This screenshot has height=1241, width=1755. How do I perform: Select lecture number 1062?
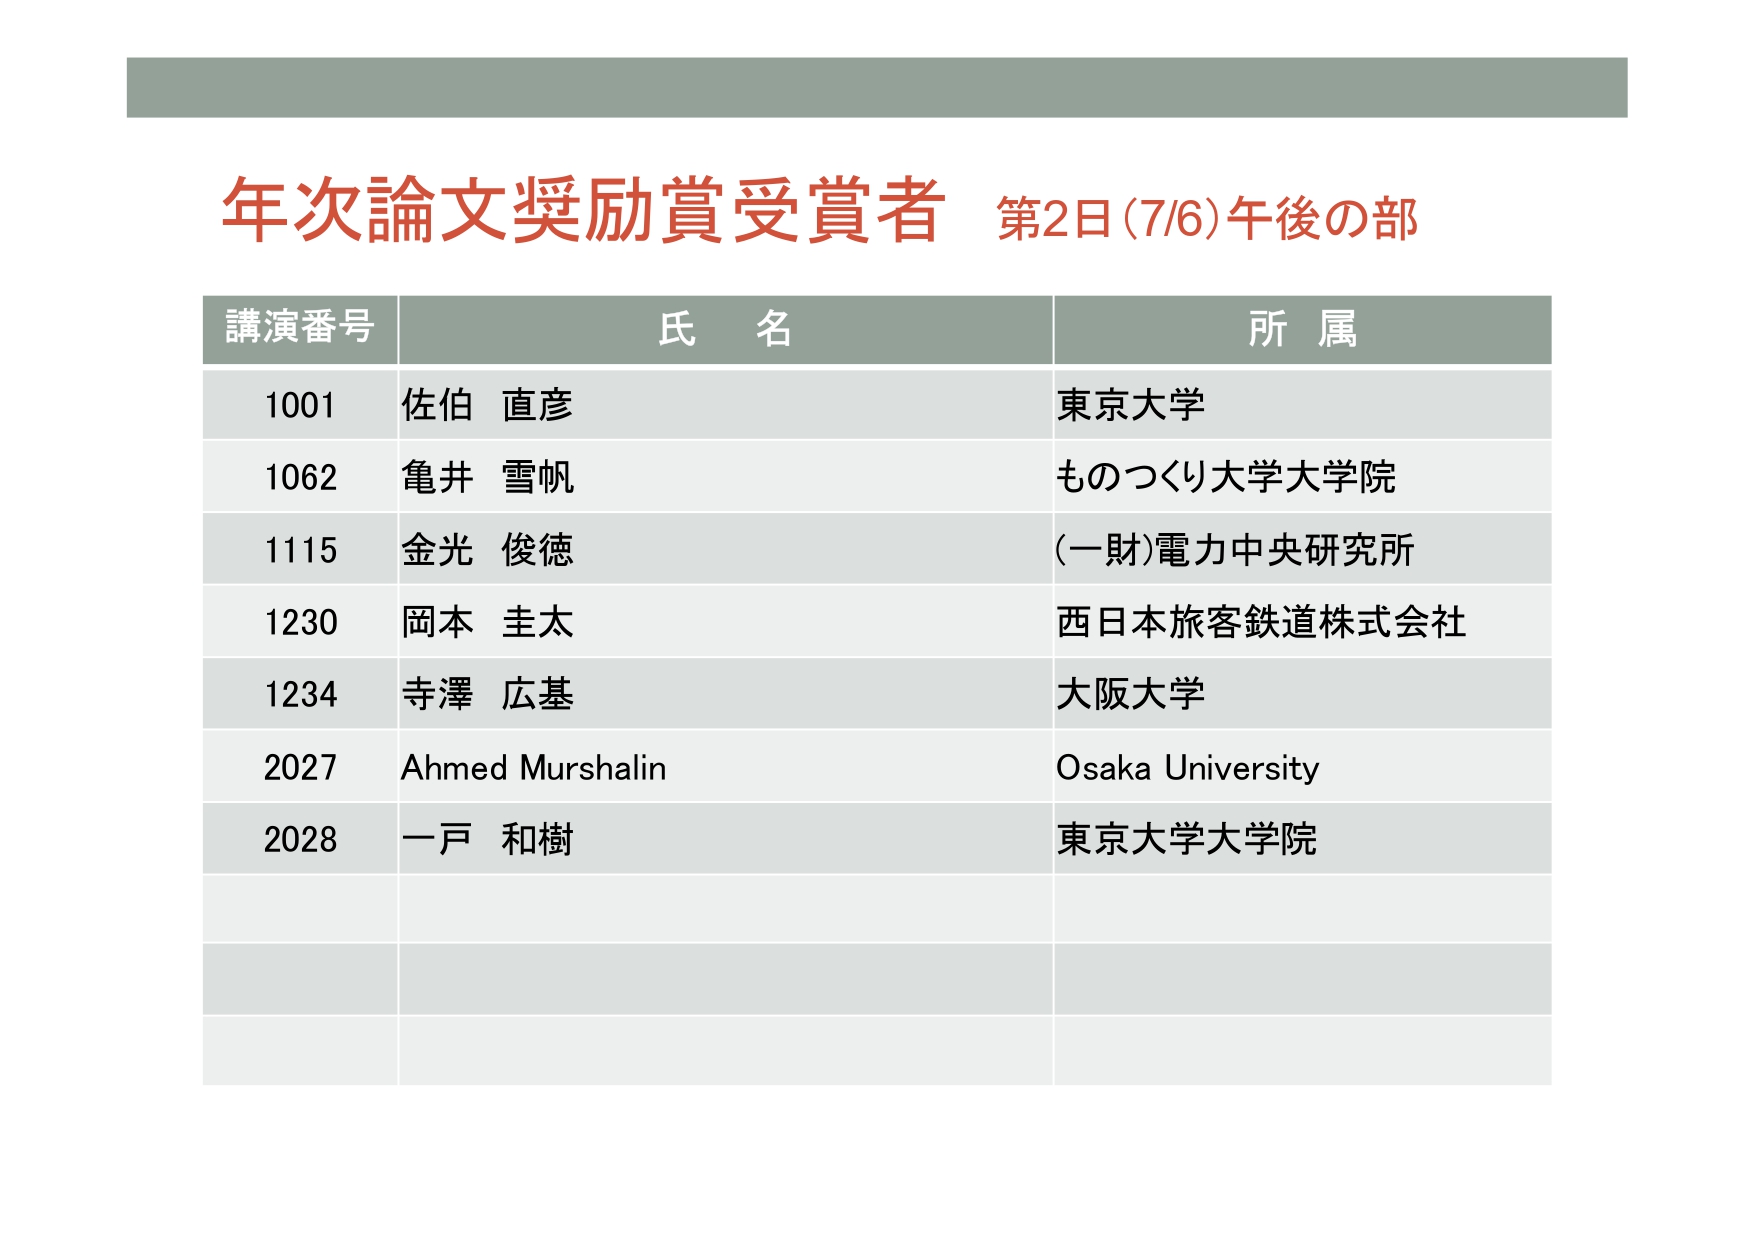click(300, 478)
